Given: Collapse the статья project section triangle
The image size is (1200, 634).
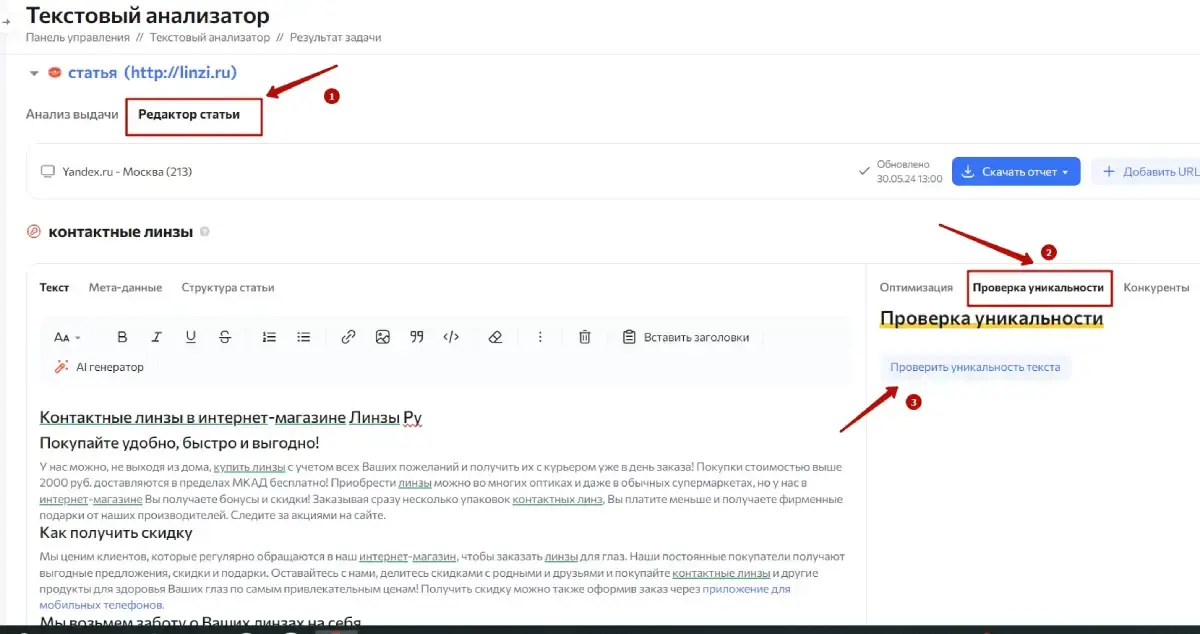Looking at the screenshot, I should tap(34, 73).
